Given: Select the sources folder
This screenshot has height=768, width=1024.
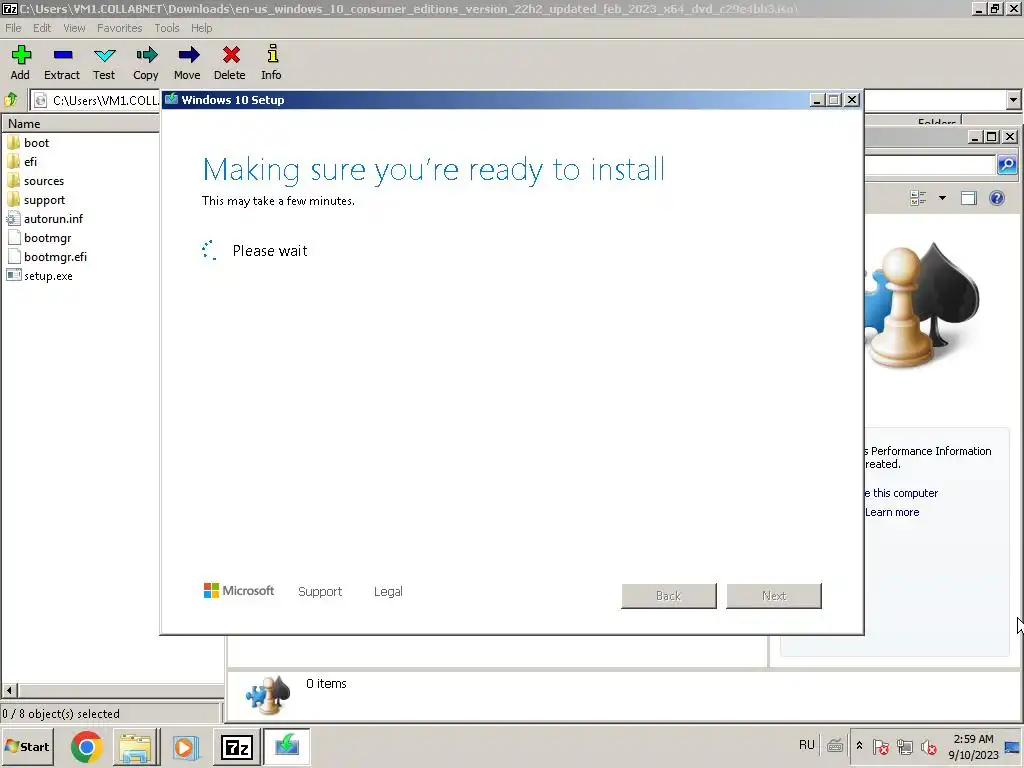Looking at the screenshot, I should click(x=35, y=181).
